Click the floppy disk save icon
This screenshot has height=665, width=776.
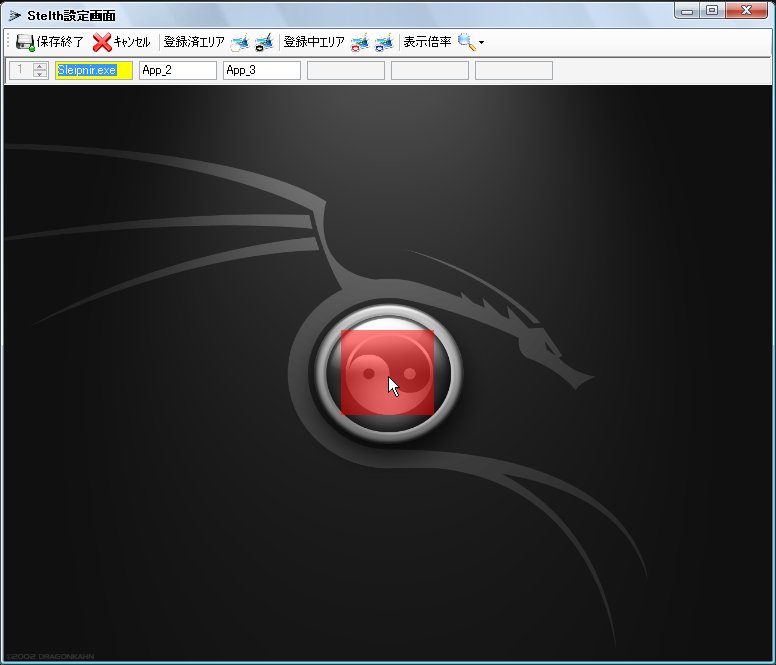tap(25, 43)
